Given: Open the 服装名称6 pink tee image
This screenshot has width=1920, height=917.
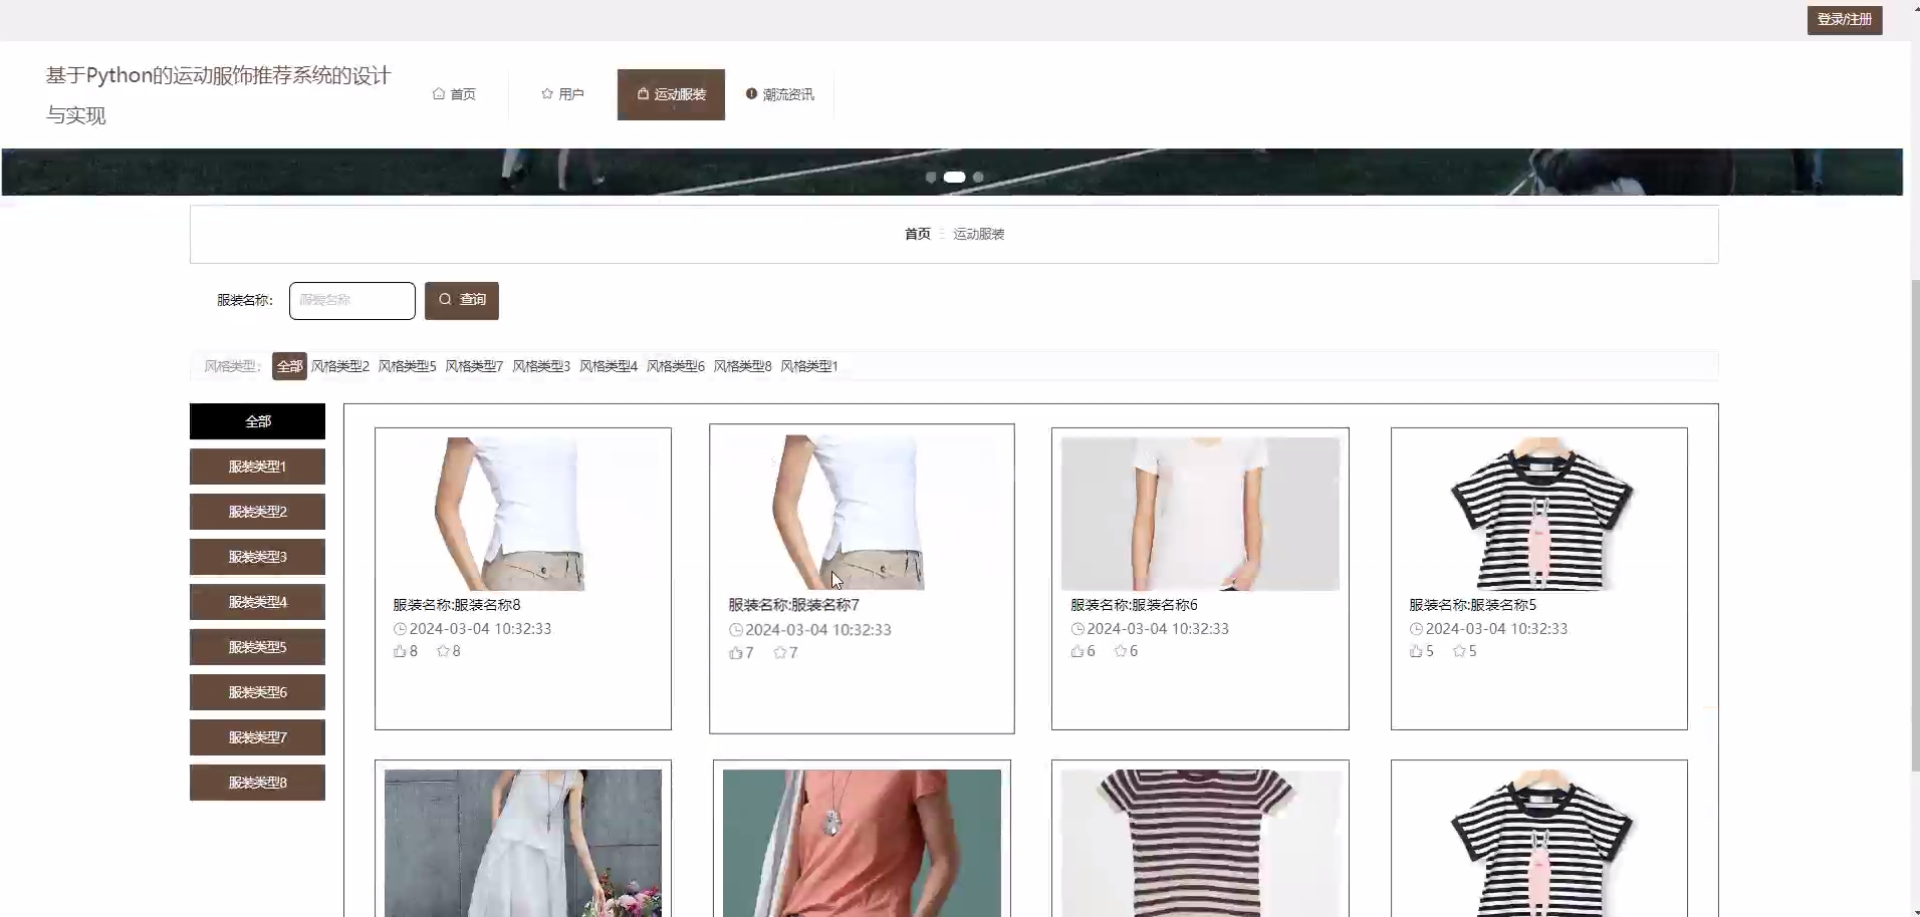Looking at the screenshot, I should 1200,513.
